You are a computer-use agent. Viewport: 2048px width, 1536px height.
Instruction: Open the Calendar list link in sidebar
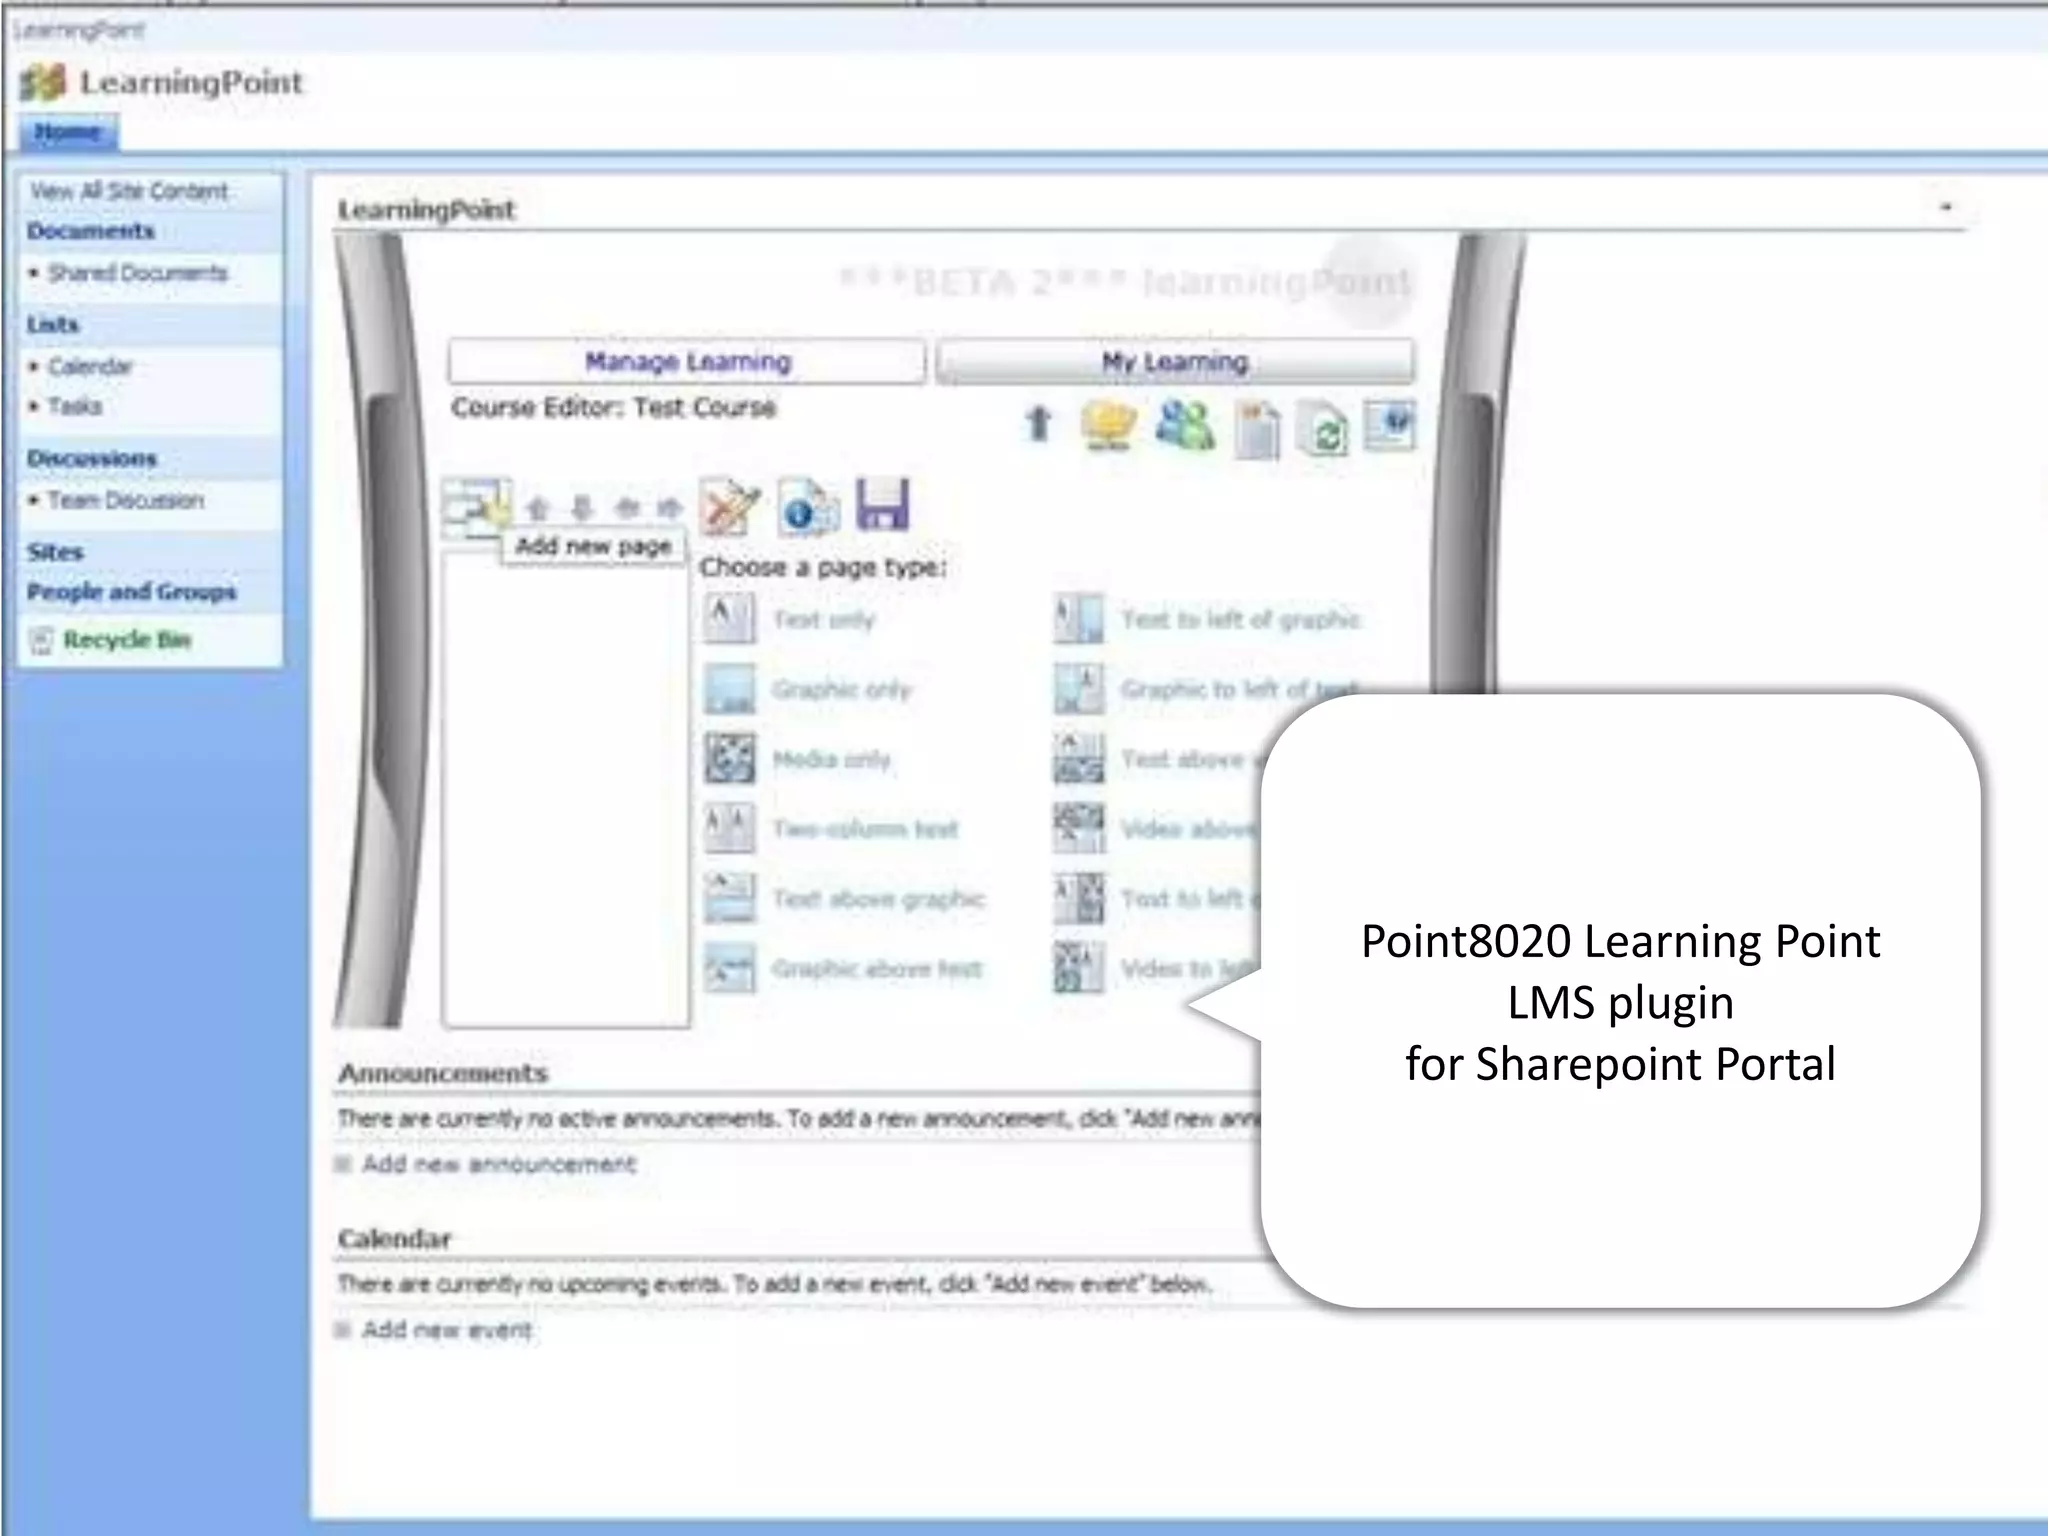90,366
